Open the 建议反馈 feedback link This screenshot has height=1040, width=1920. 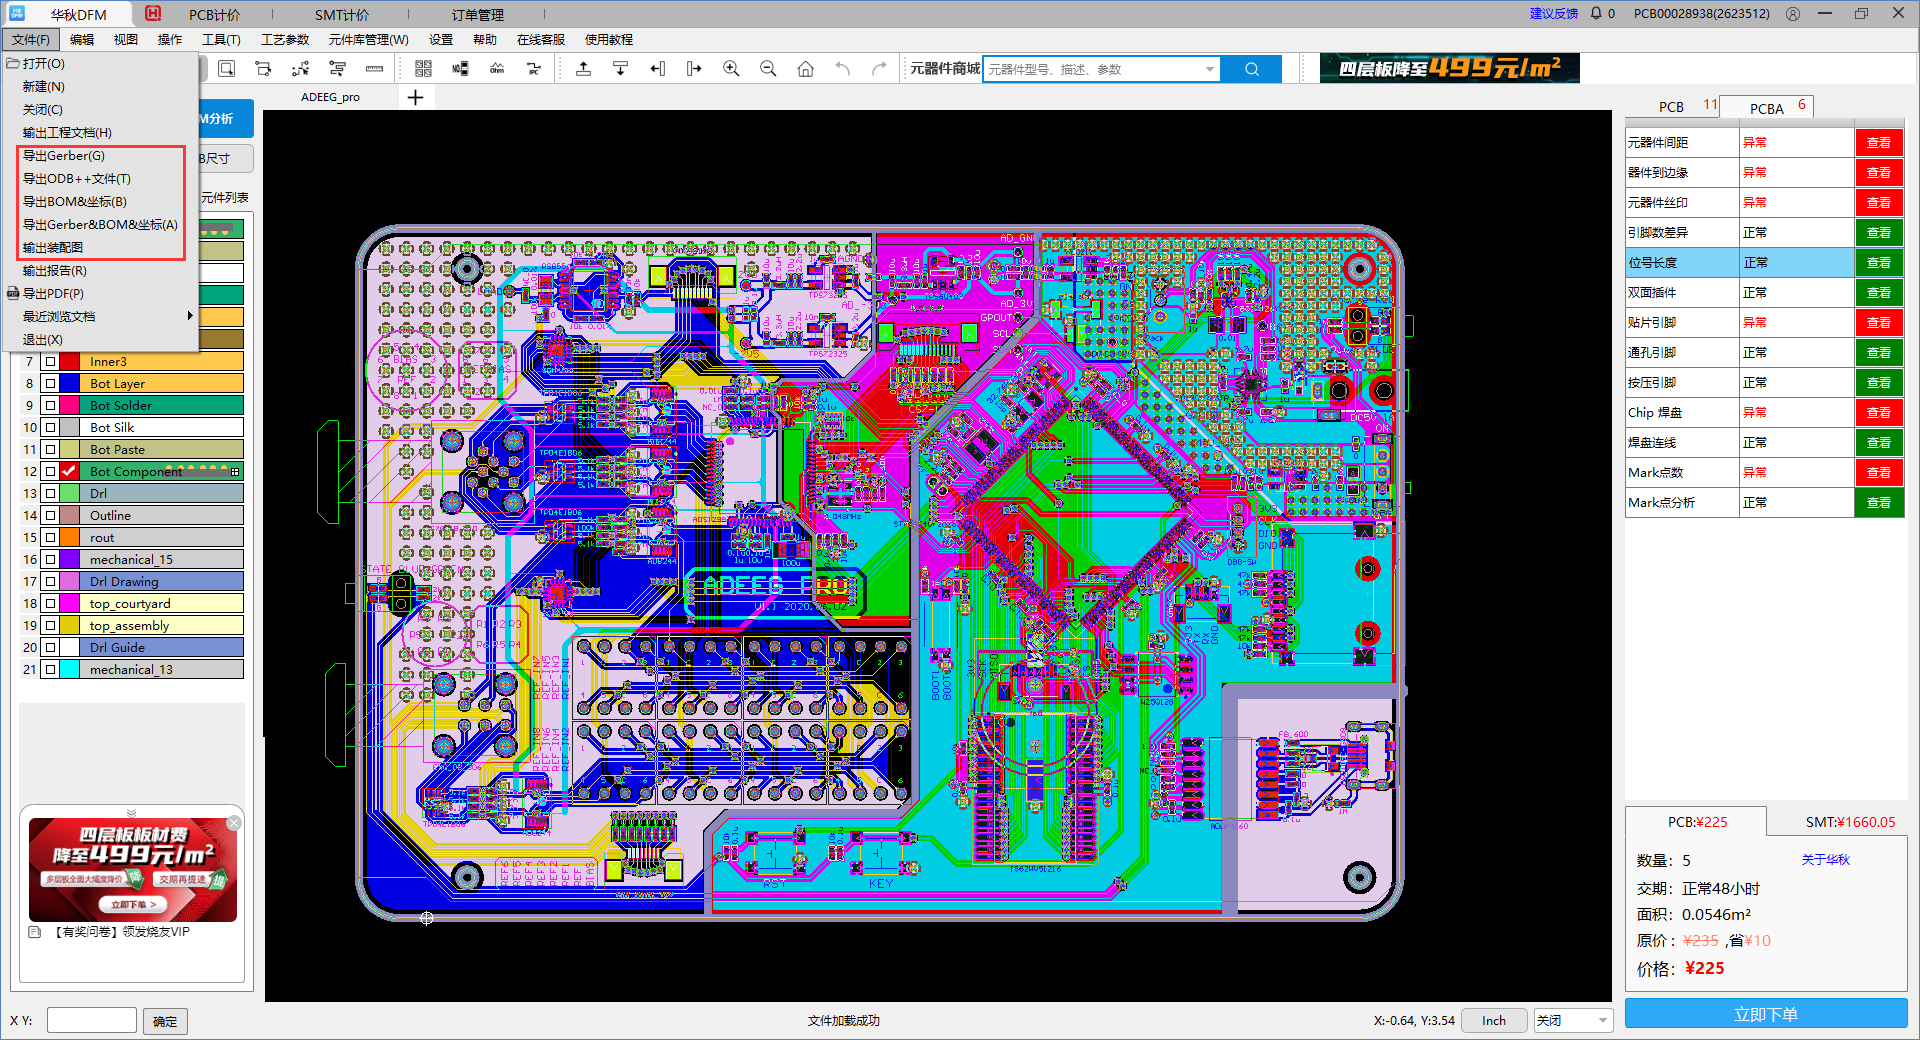(1554, 14)
